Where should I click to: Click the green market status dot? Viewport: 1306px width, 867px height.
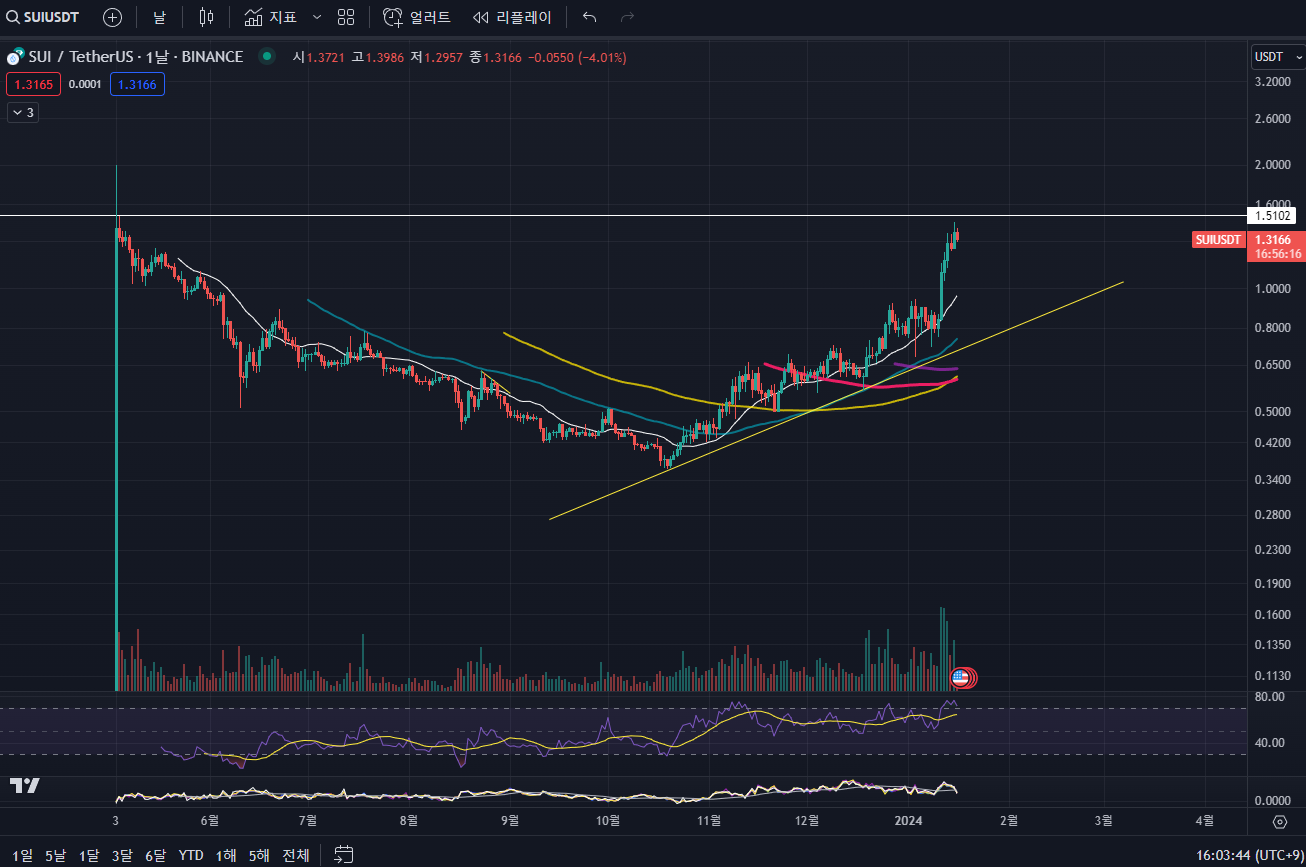[266, 57]
